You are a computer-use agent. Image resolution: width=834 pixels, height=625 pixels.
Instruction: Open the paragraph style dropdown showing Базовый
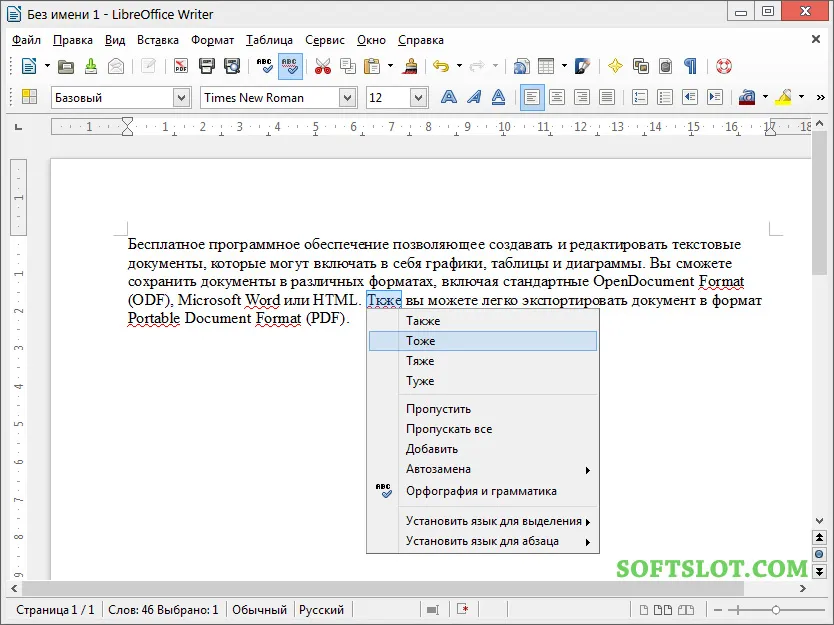coord(181,98)
